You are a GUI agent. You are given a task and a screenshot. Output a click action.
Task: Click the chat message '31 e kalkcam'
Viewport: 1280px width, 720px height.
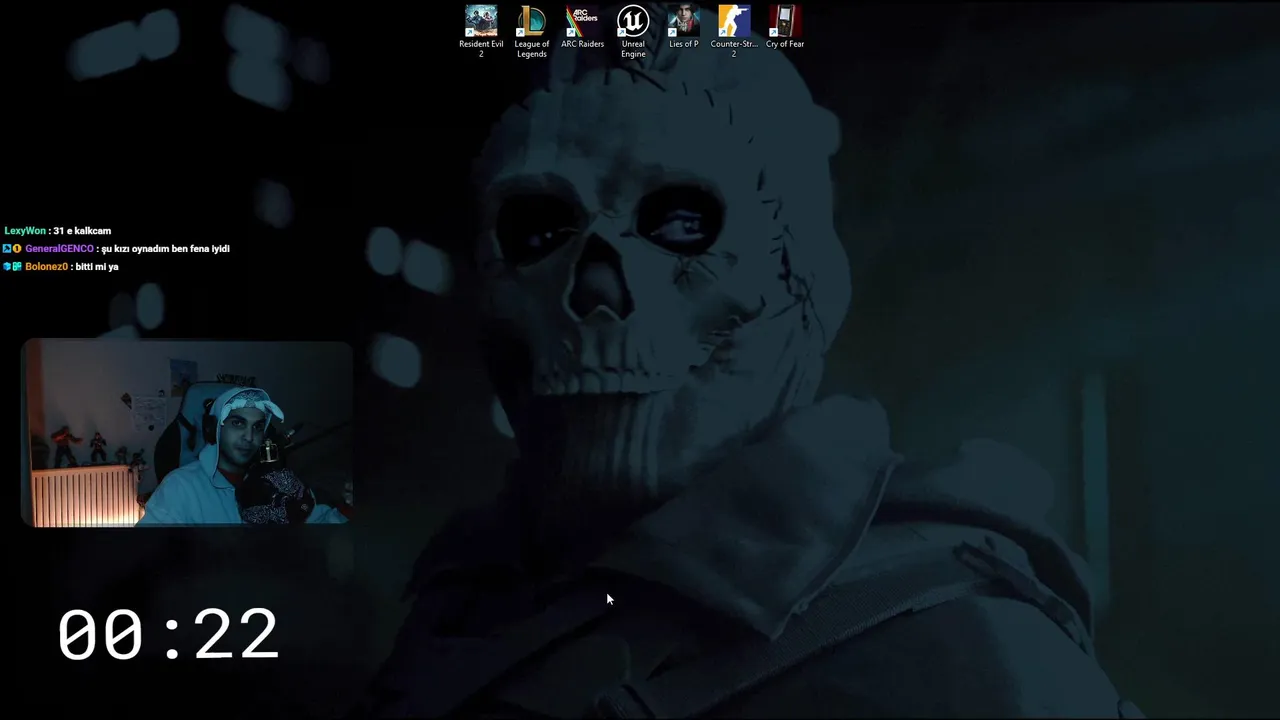82,231
